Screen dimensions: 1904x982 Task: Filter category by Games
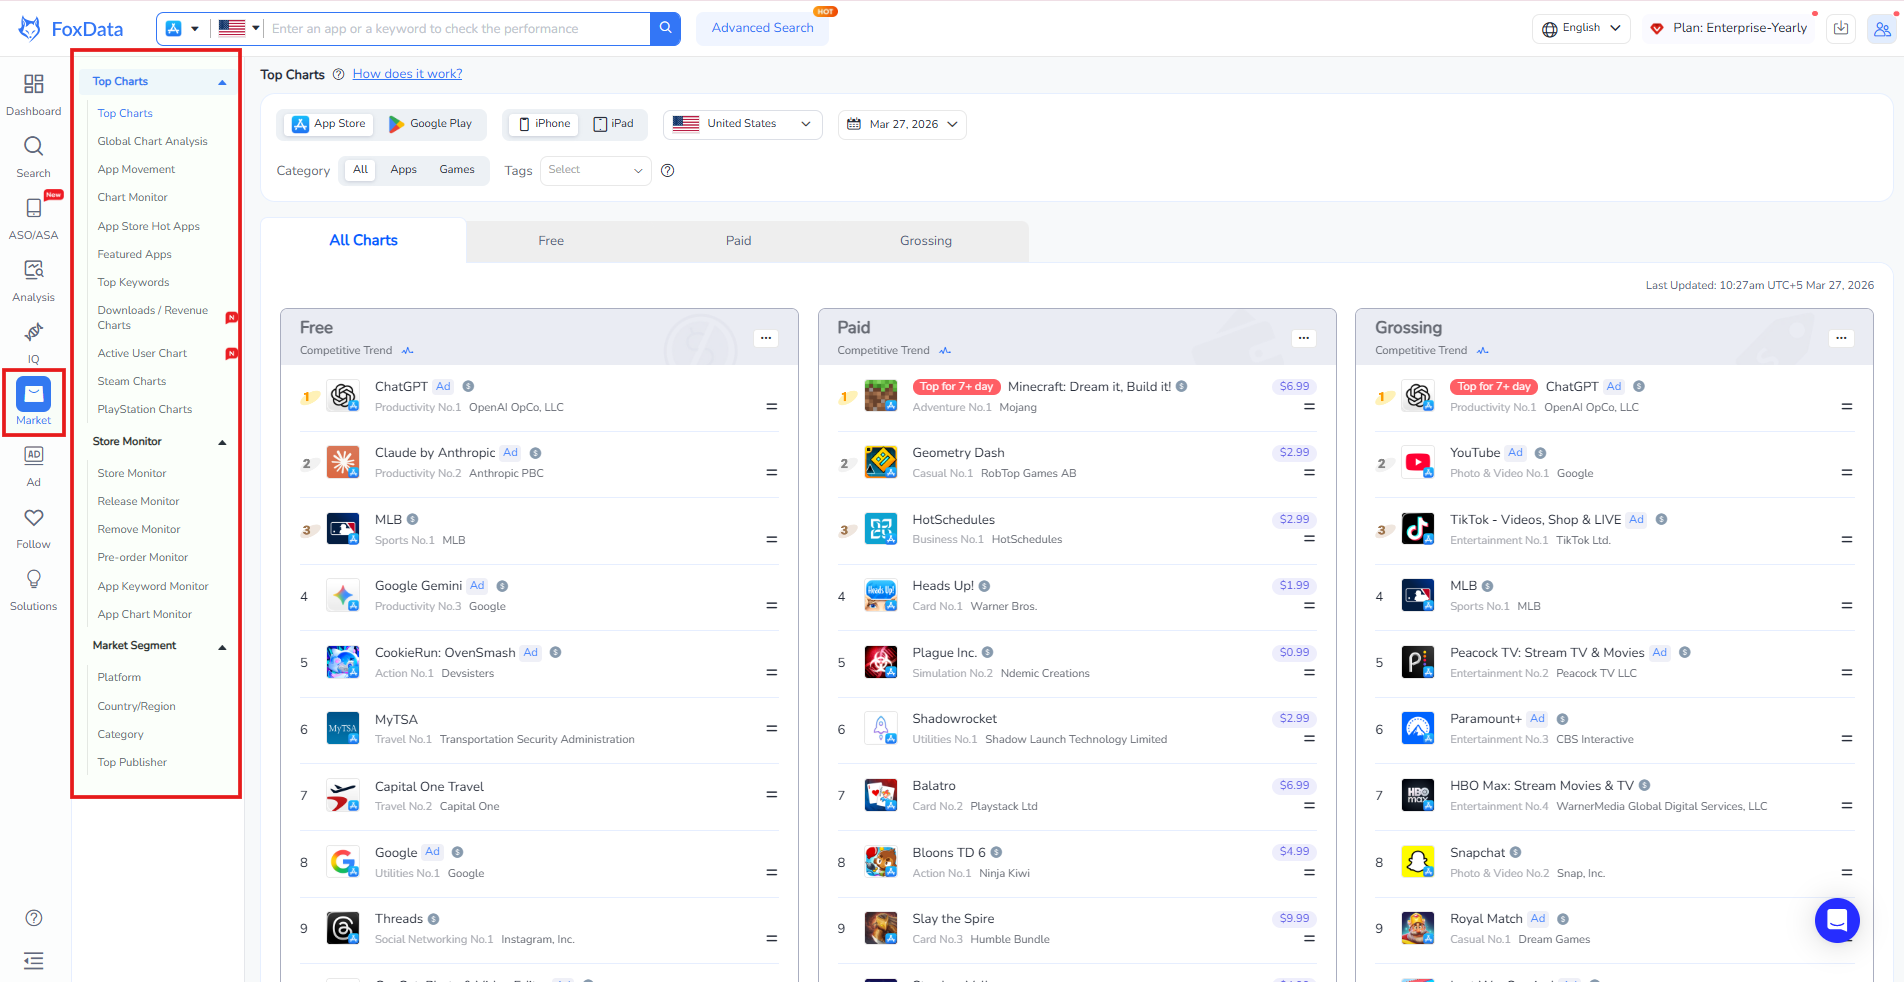[x=457, y=170]
